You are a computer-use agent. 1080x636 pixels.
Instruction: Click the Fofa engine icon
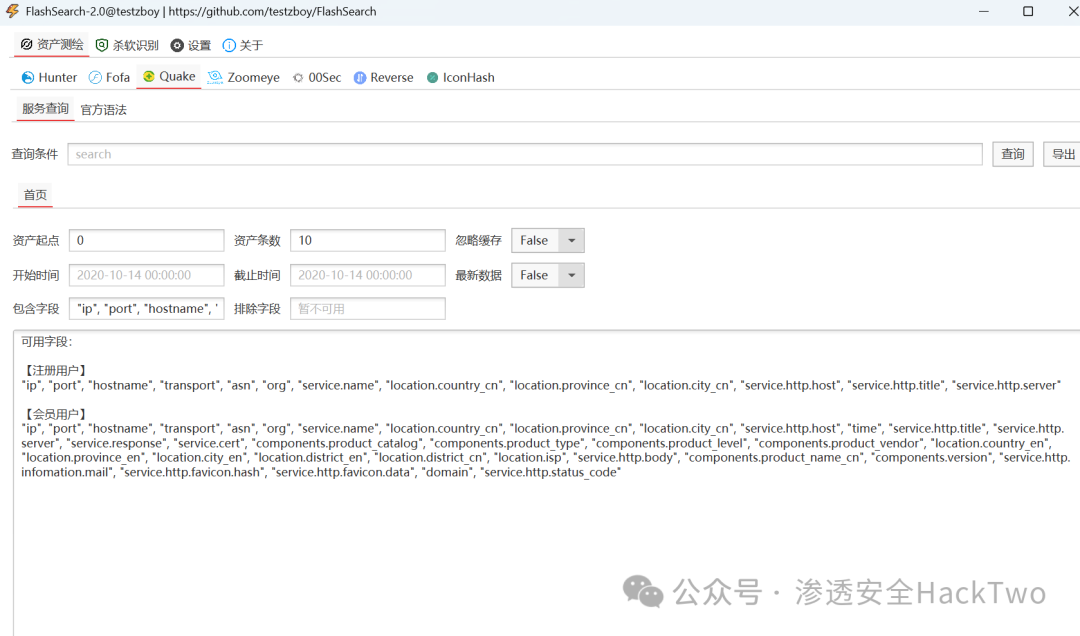[95, 78]
